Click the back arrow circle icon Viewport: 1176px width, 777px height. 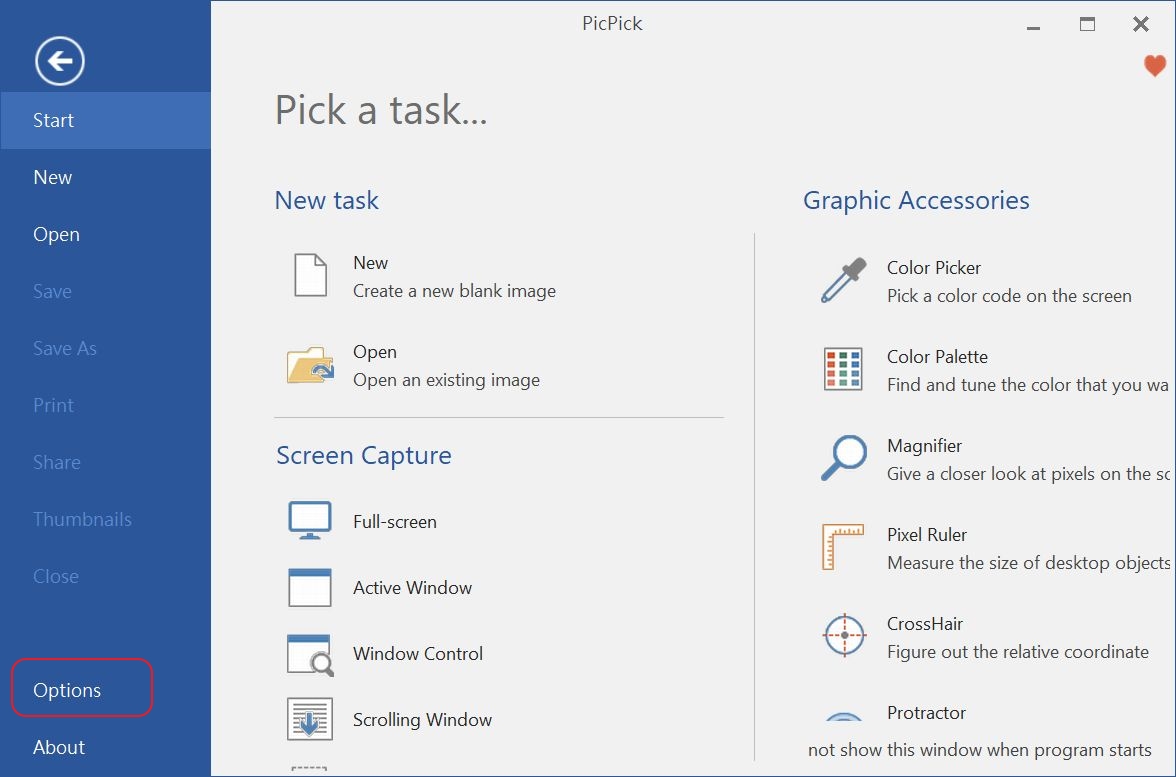click(x=59, y=61)
